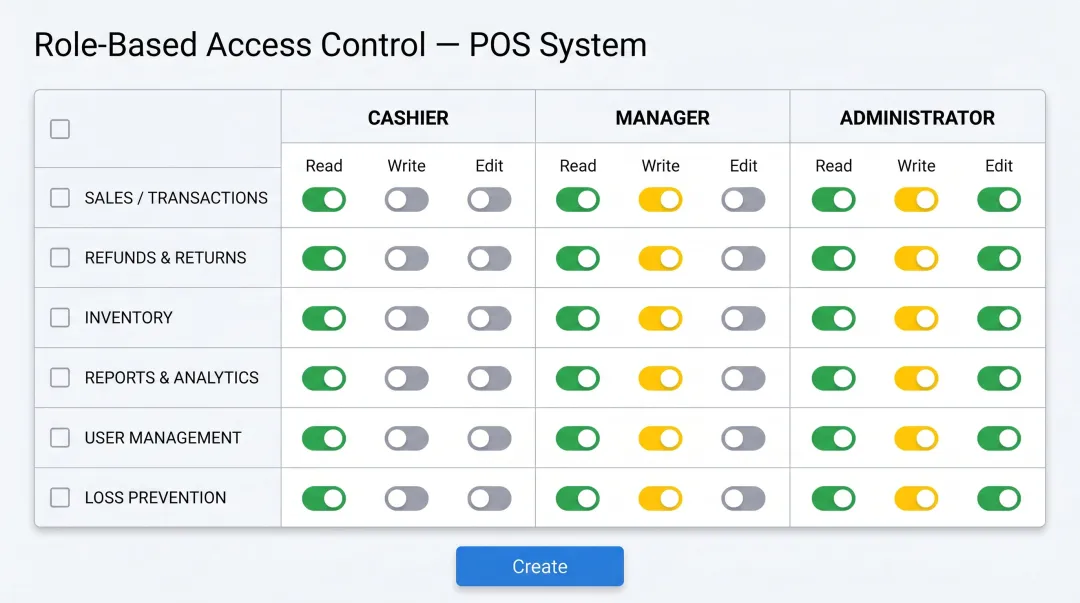Select the INVENTORY row checkbox
The image size is (1080, 603).
click(59, 318)
